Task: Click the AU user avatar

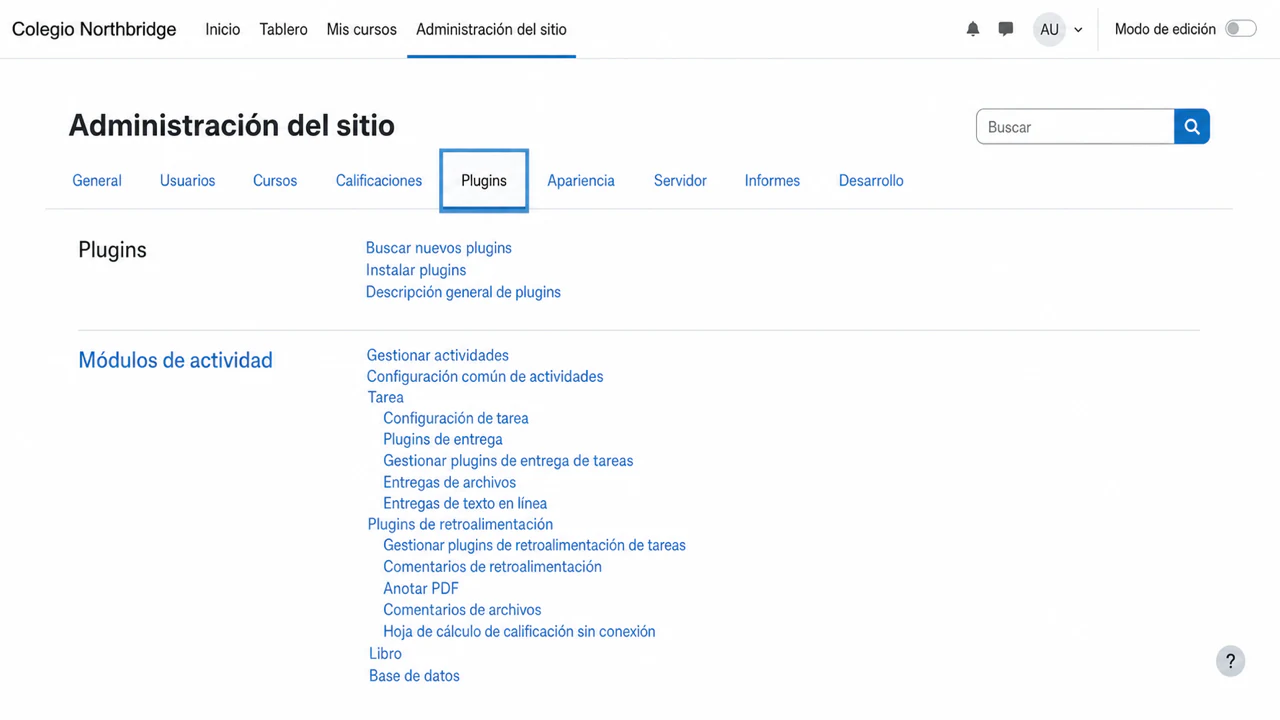Action: [1049, 29]
